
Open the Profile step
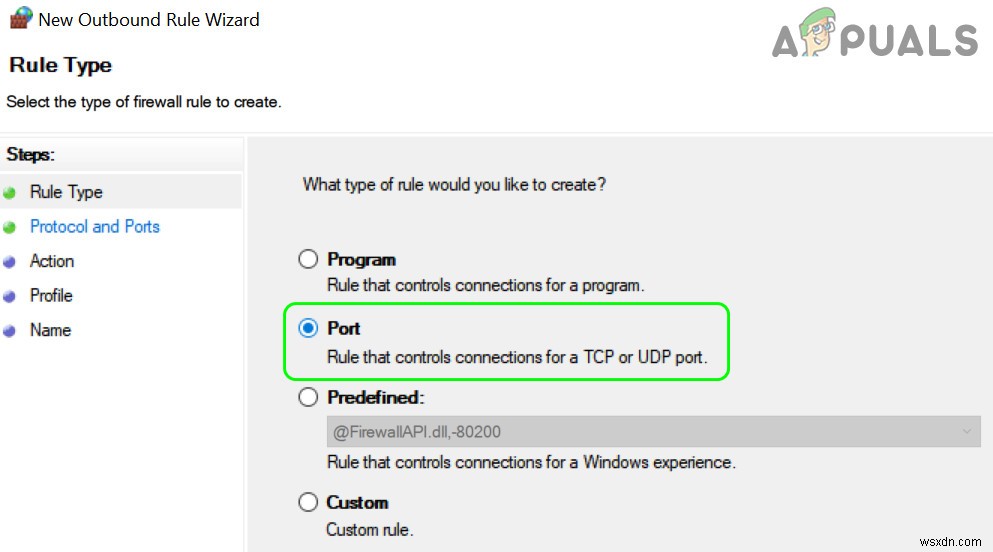coord(51,296)
